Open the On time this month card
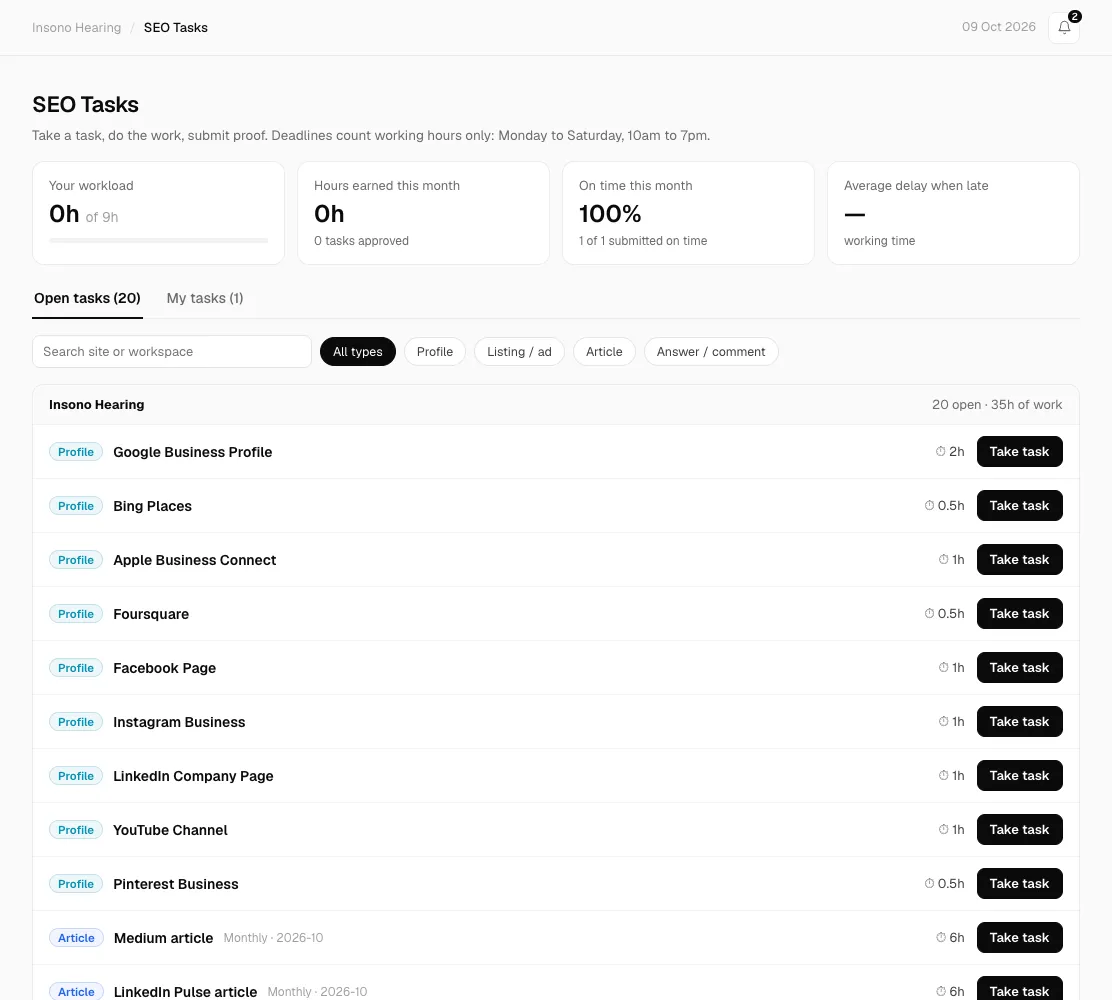The width and height of the screenshot is (1112, 1000). [688, 213]
